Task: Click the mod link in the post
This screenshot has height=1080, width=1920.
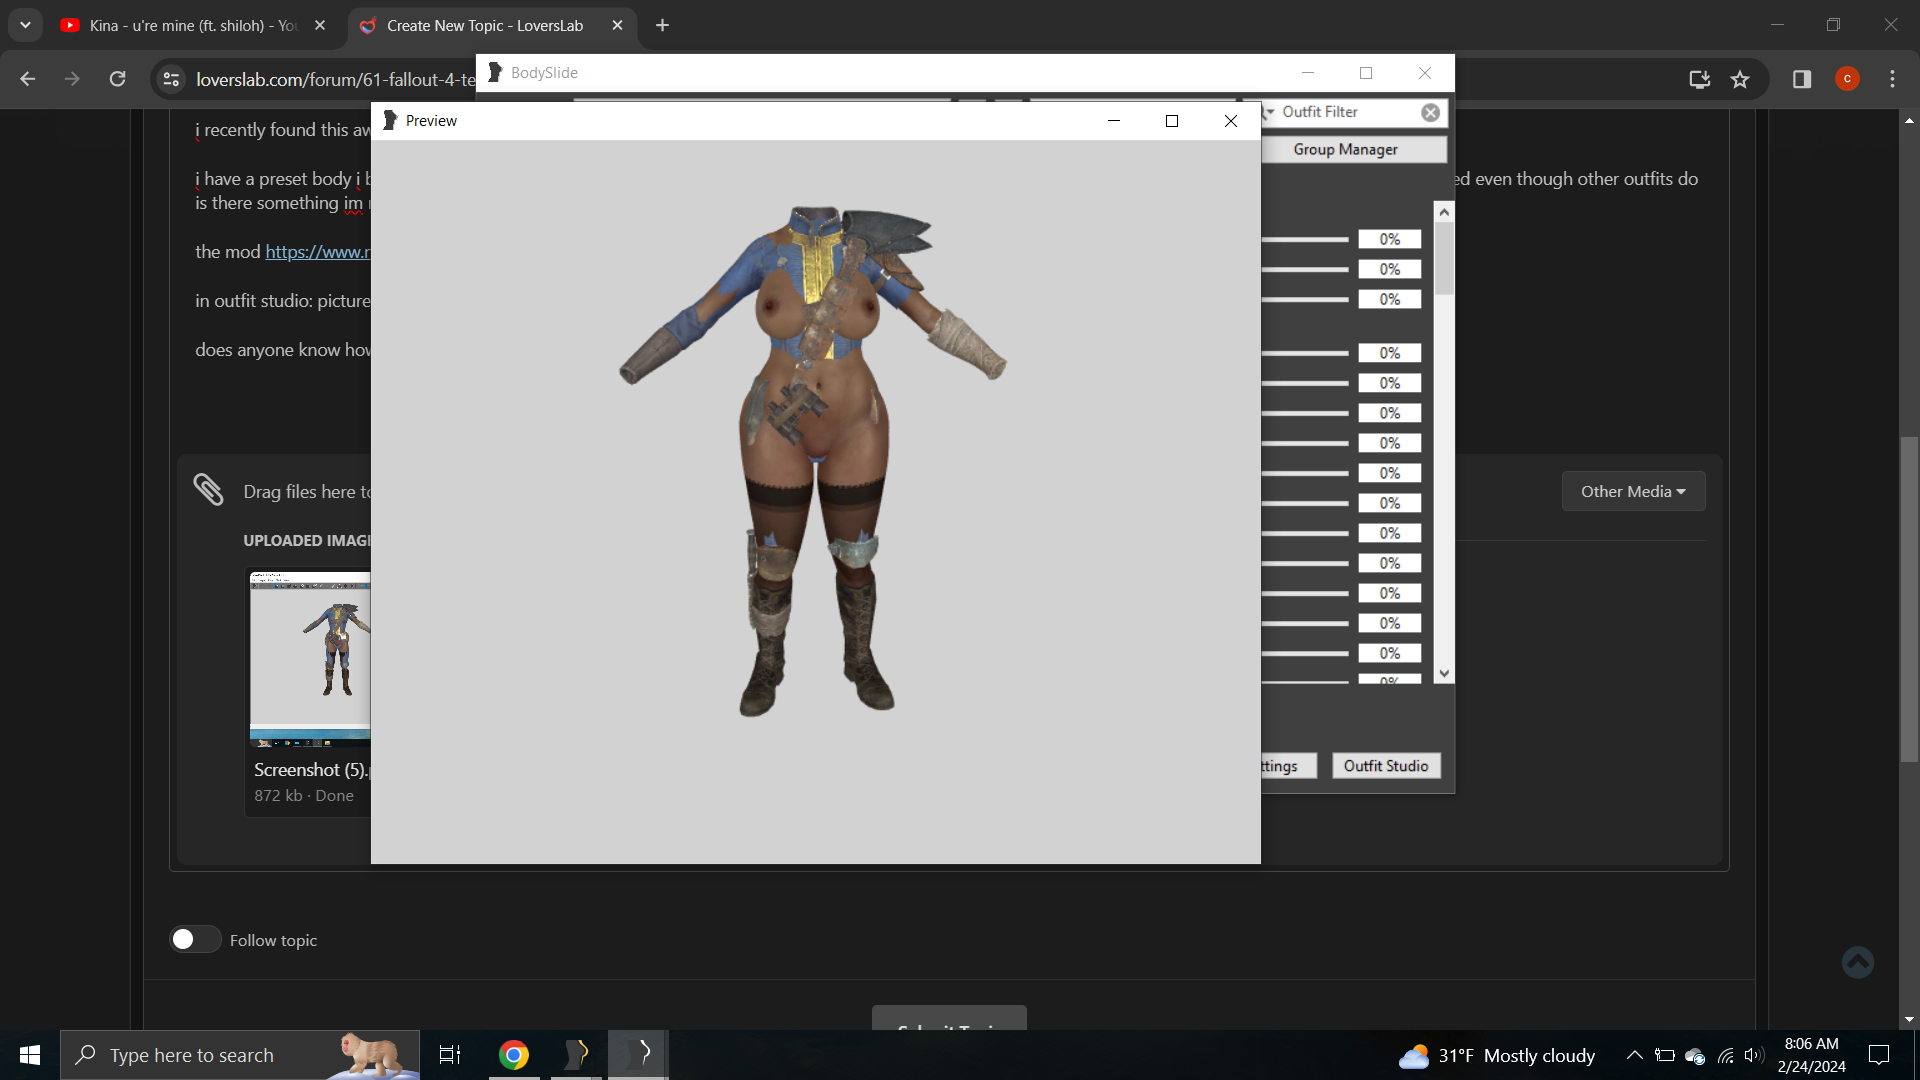Action: [x=317, y=252]
